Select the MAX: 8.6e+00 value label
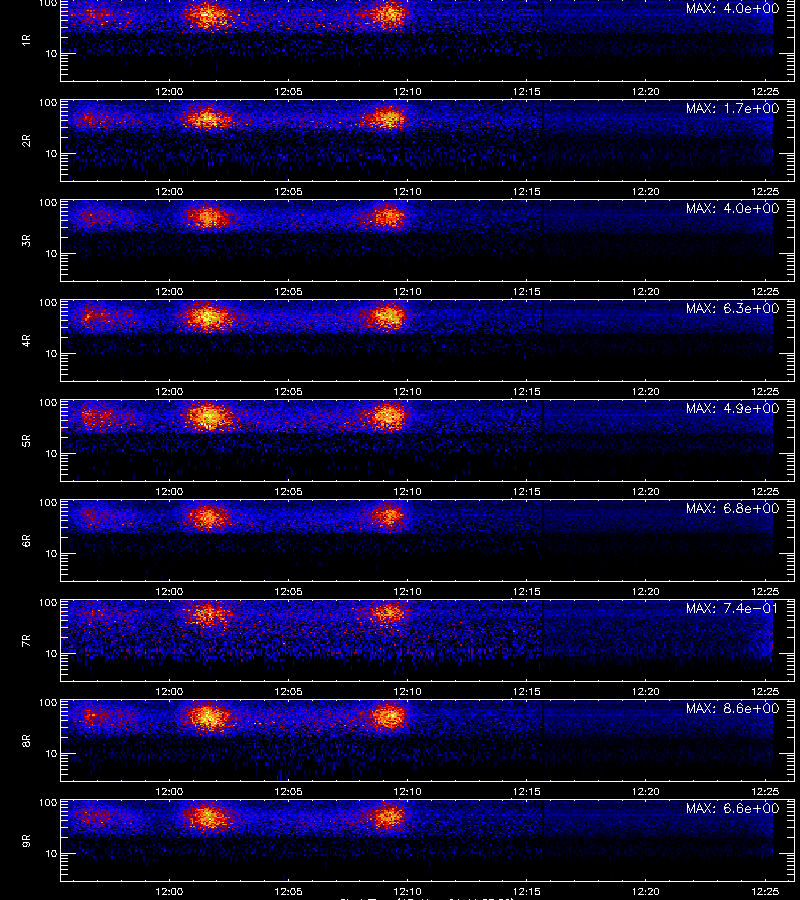 coord(732,708)
